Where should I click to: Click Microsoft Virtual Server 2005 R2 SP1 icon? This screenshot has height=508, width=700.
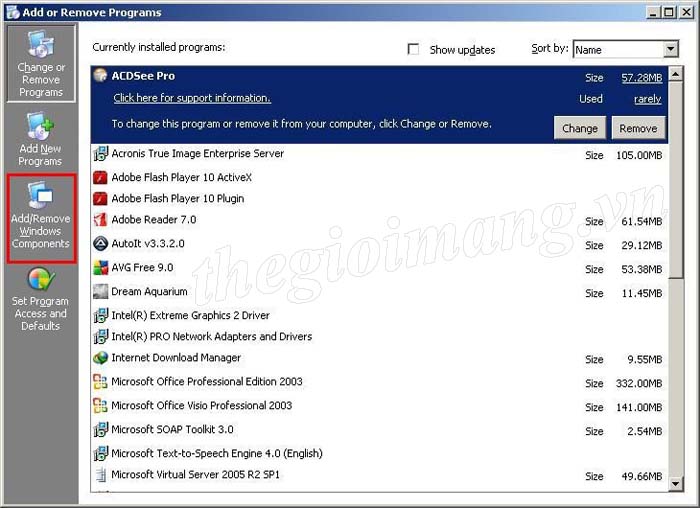point(100,475)
